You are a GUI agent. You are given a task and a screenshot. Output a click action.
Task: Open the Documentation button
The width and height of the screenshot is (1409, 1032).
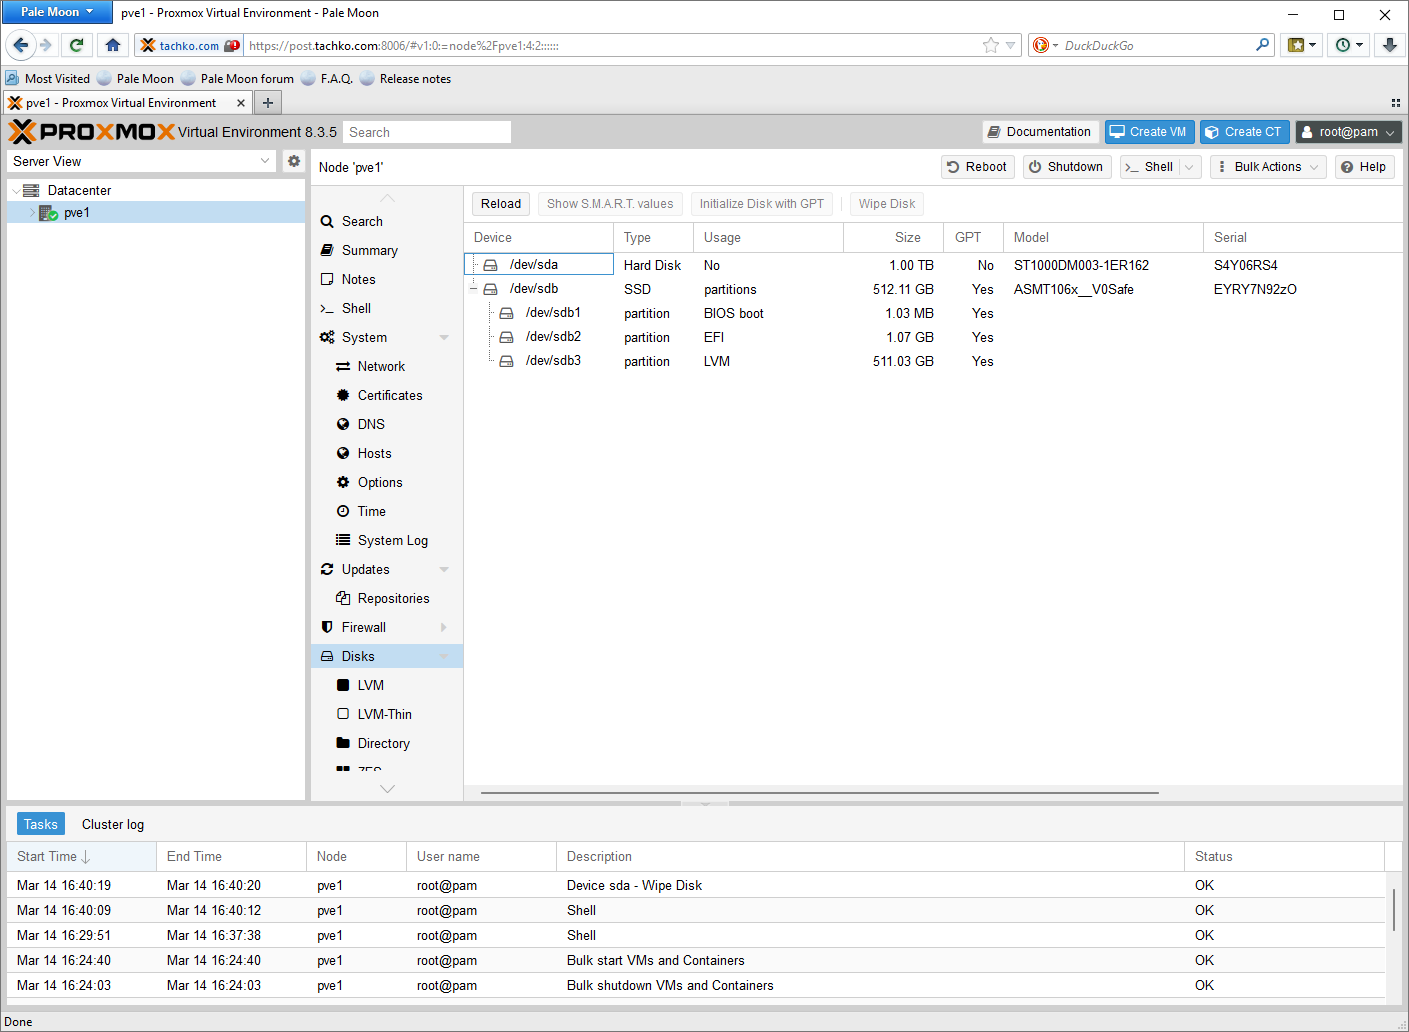point(1040,132)
